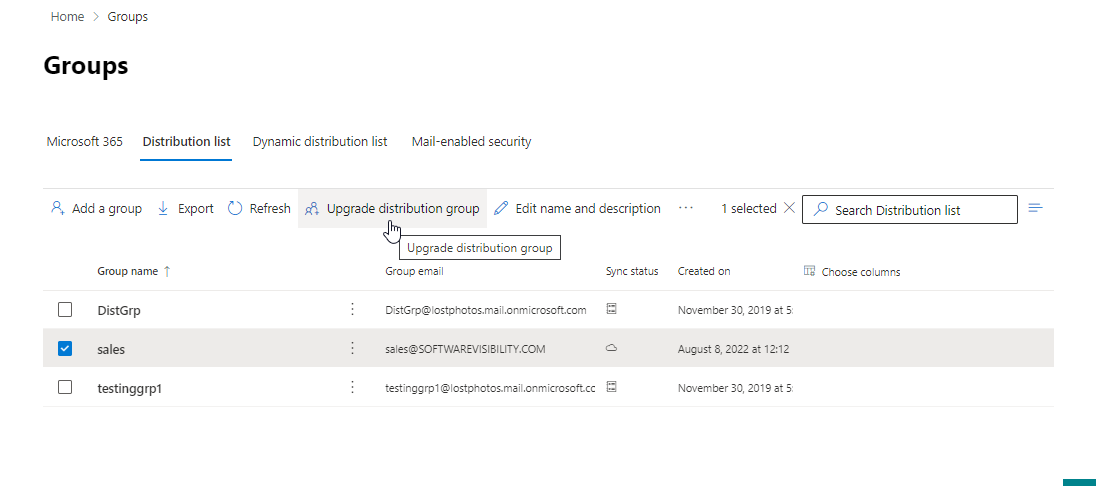1096x486 pixels.
Task: Click the DistGrp row created date
Action: pyautogui.click(x=735, y=310)
